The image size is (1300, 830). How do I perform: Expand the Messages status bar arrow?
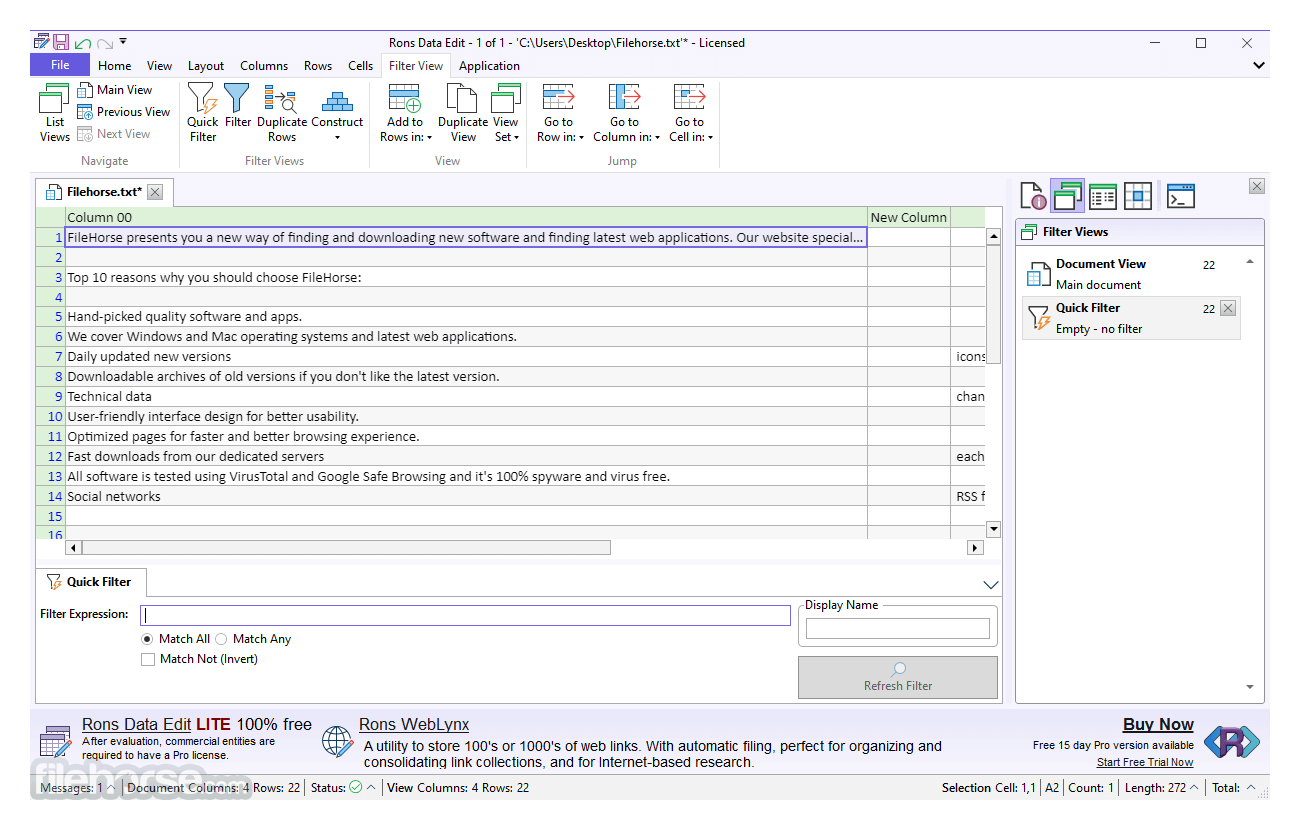[111, 788]
